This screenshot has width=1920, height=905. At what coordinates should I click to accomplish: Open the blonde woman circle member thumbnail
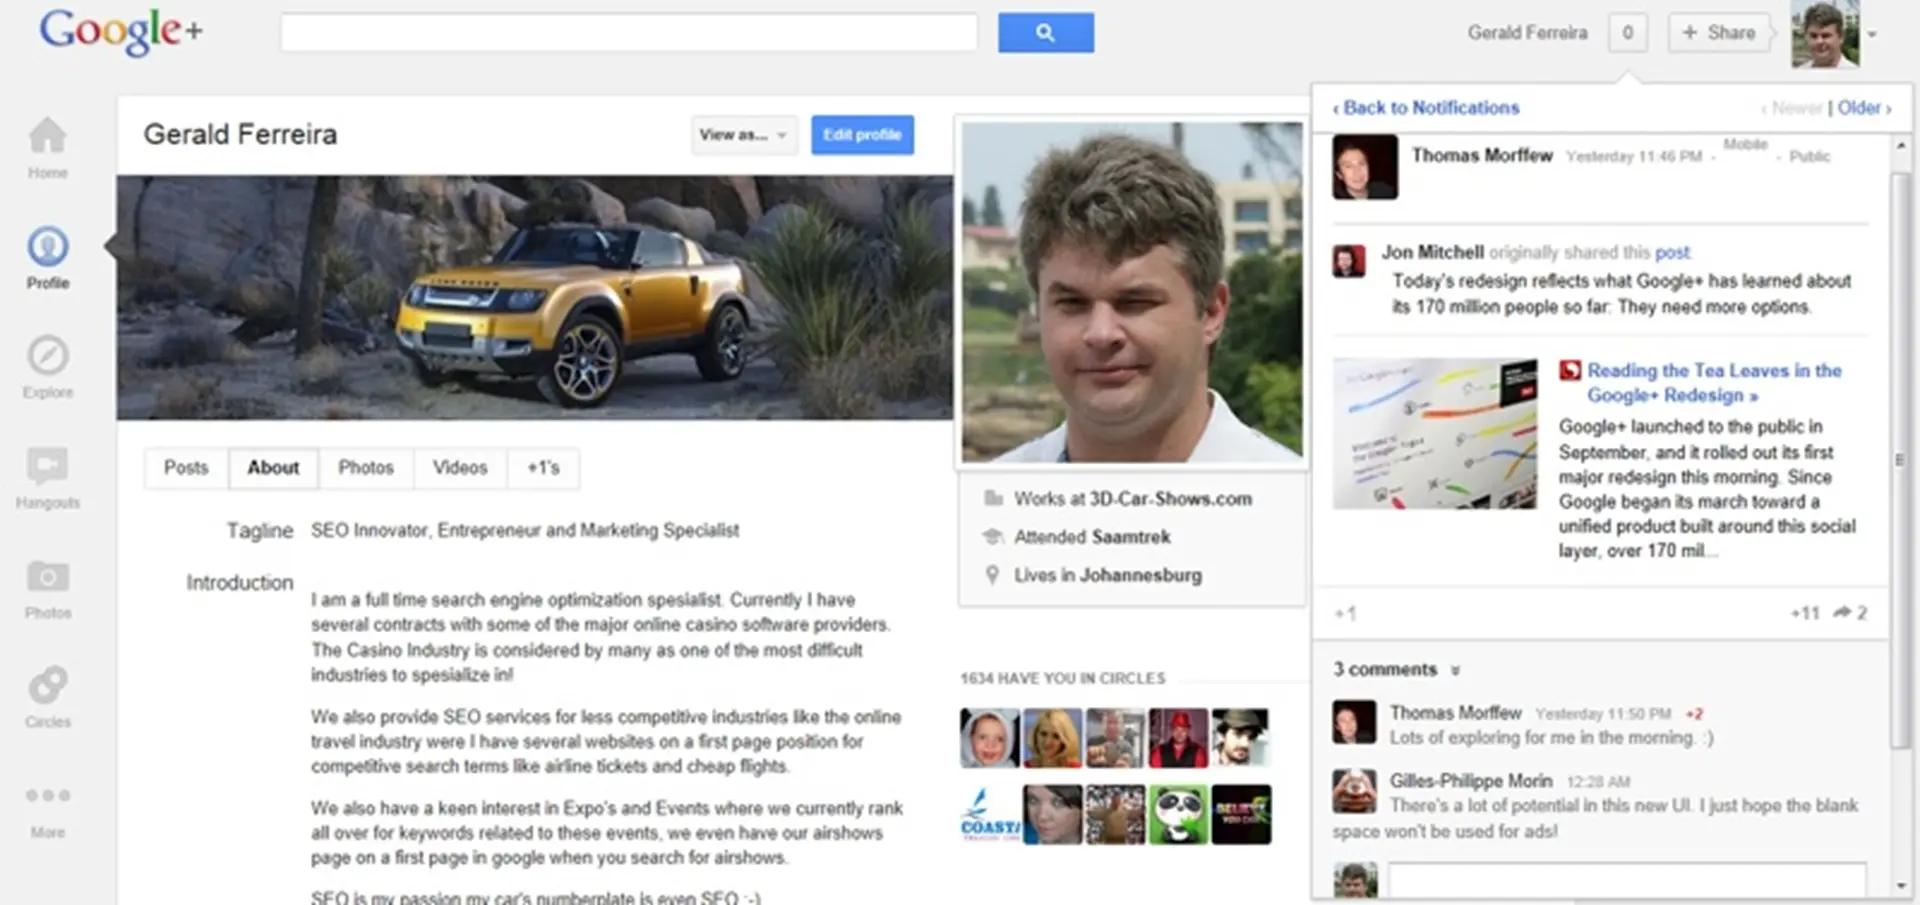point(1052,738)
